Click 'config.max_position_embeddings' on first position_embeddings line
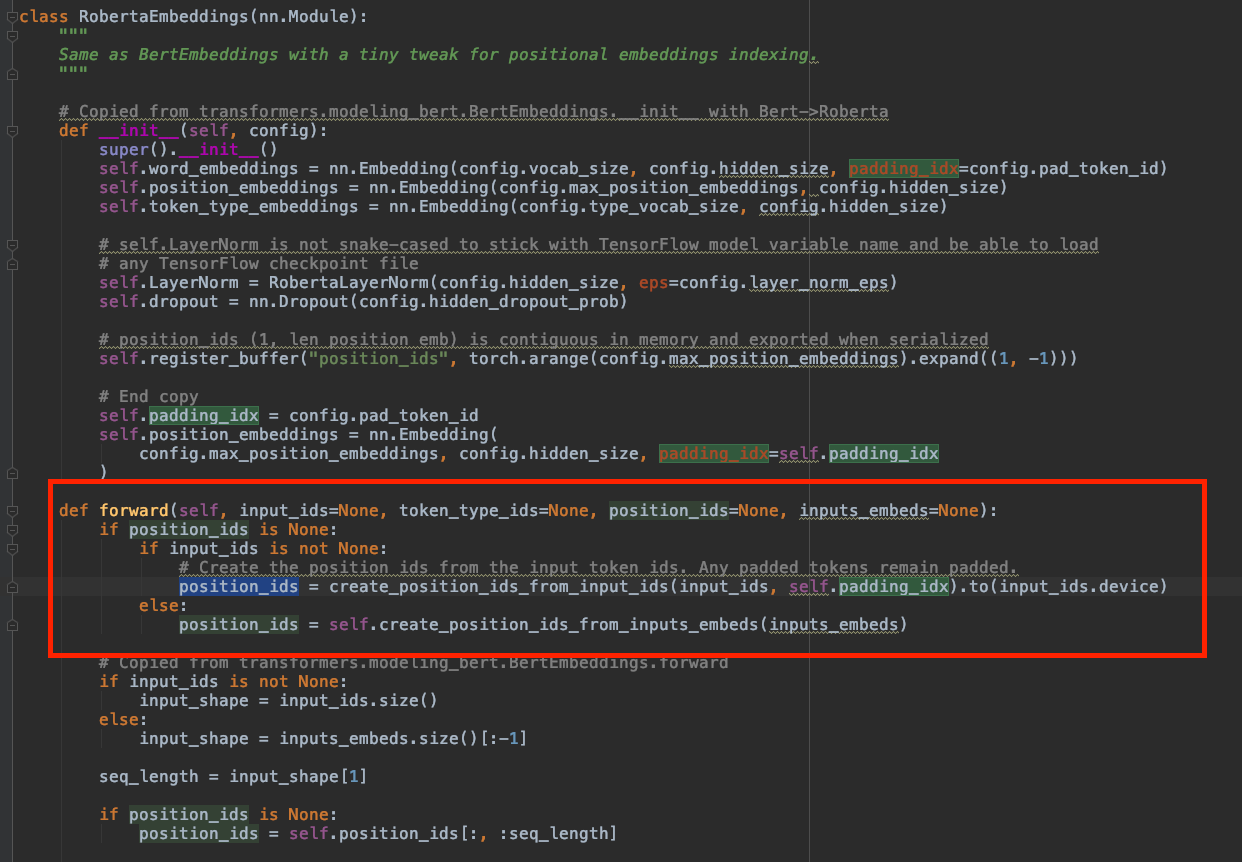 664,188
